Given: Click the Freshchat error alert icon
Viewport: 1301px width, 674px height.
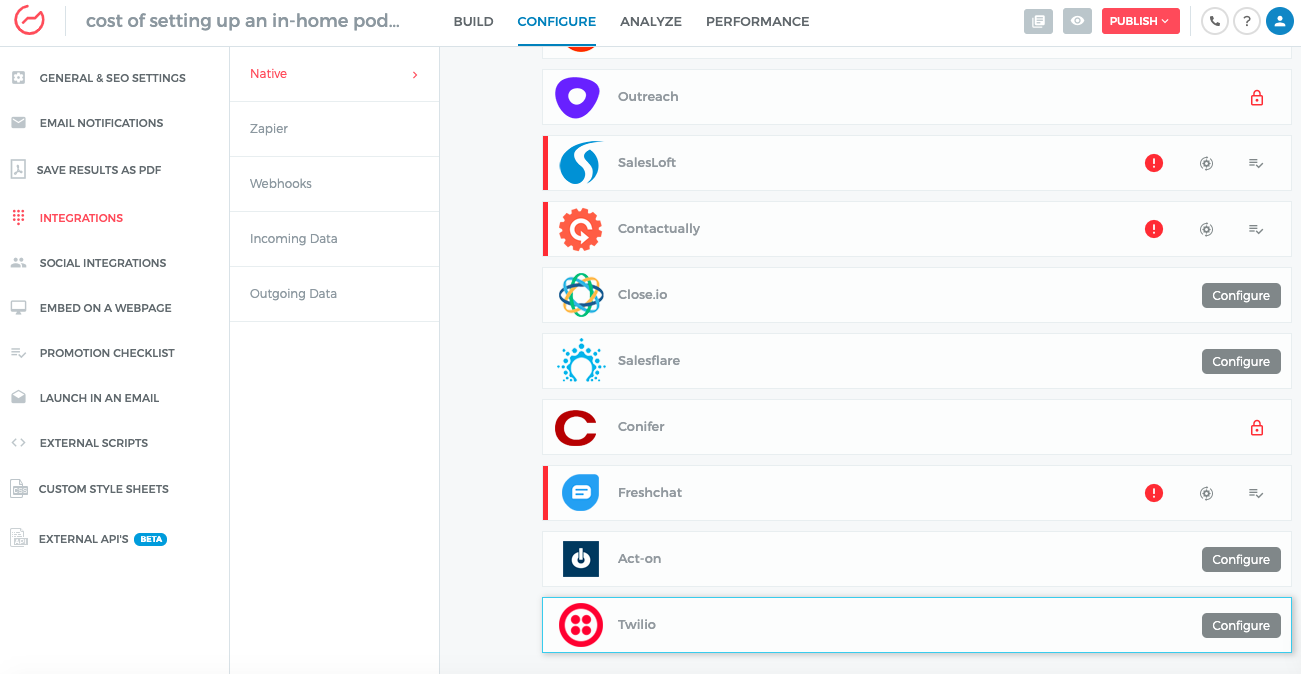Looking at the screenshot, I should tap(1154, 493).
